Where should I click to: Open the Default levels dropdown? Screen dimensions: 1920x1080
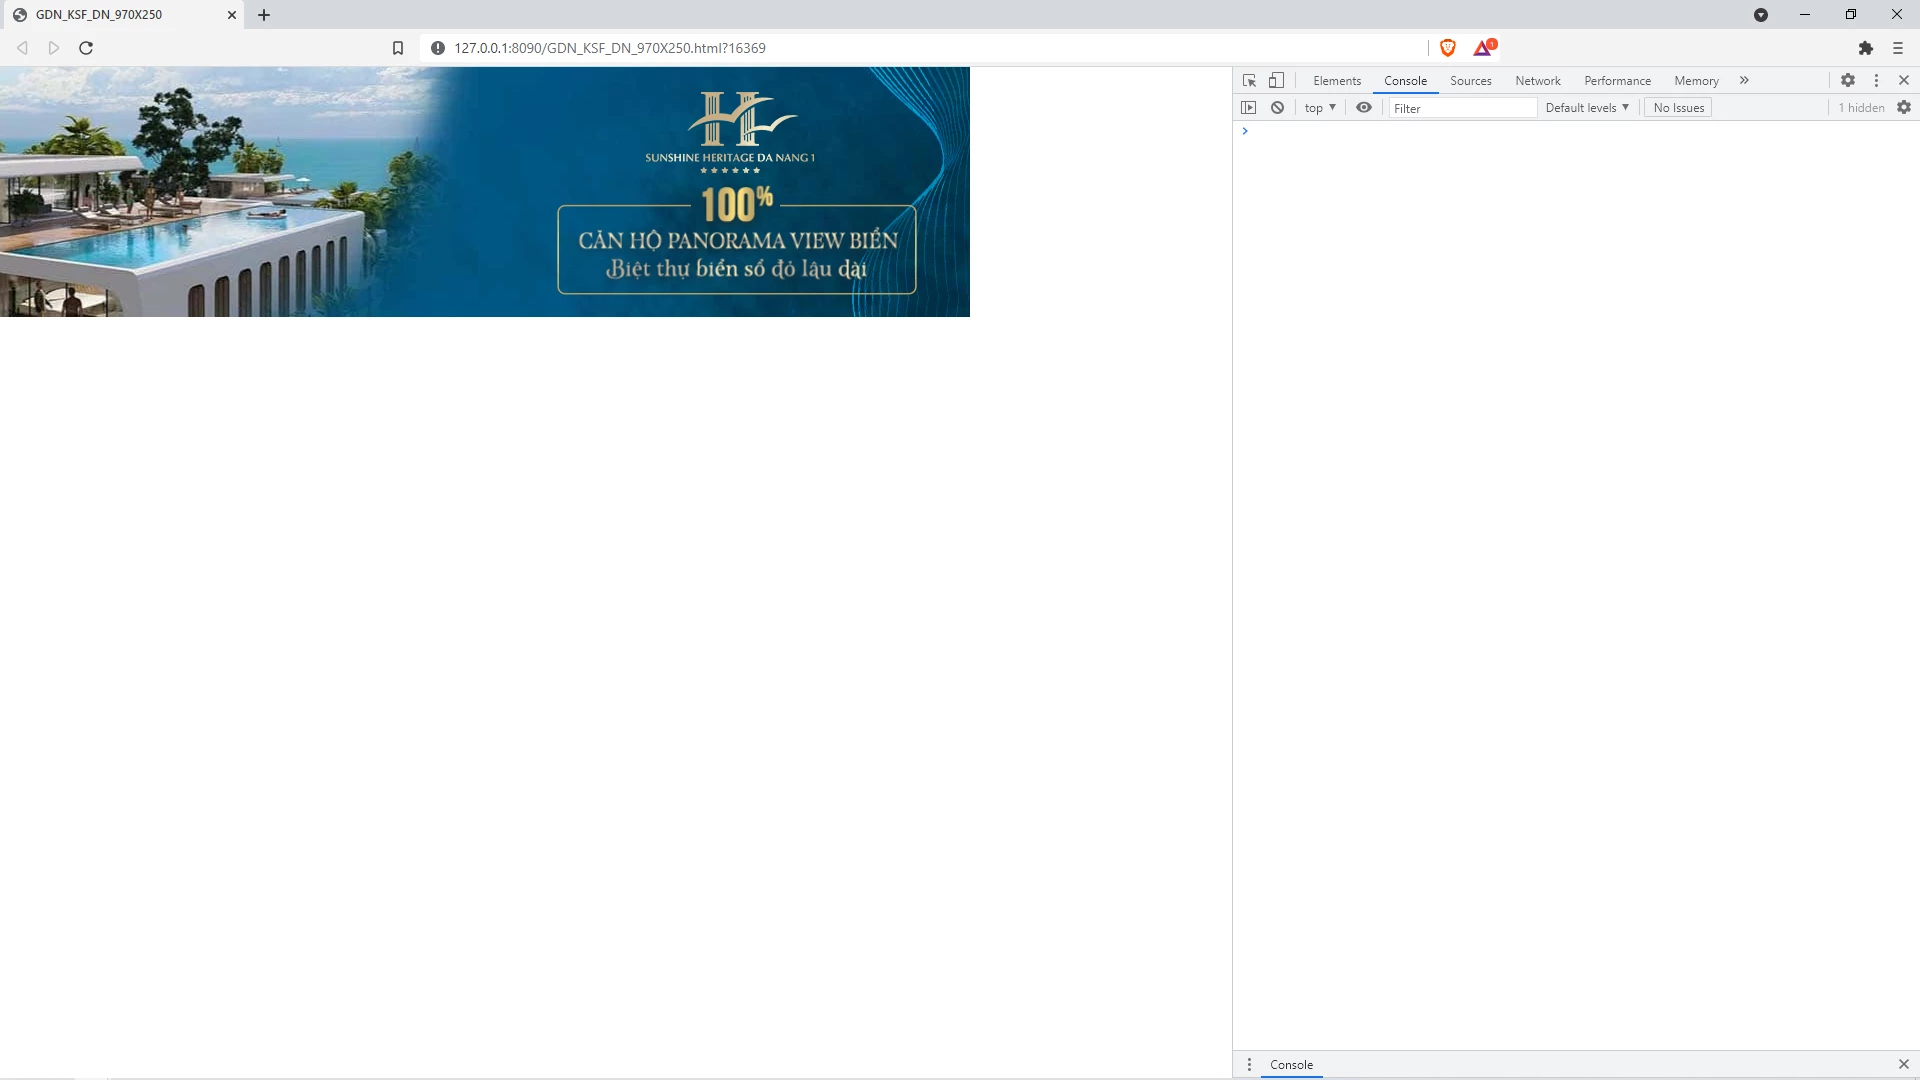pos(1586,107)
